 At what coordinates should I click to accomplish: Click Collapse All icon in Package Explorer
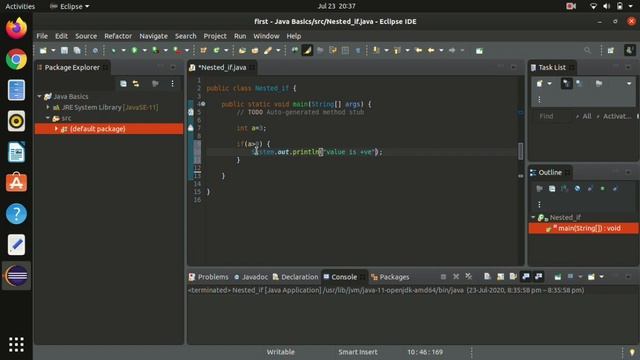coord(123,84)
